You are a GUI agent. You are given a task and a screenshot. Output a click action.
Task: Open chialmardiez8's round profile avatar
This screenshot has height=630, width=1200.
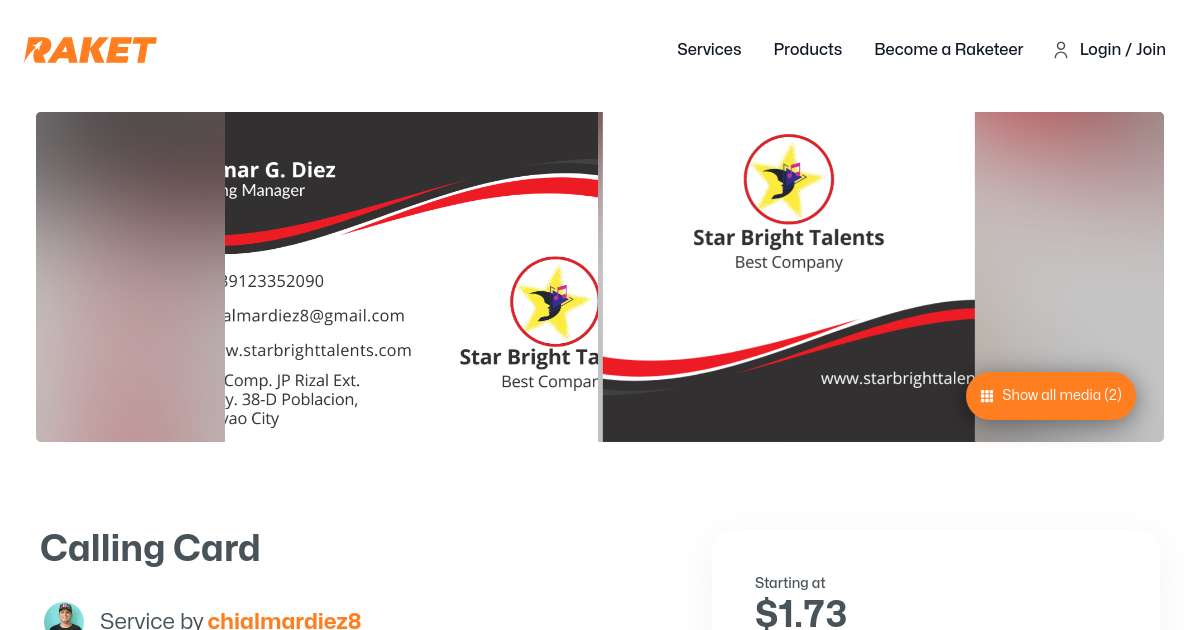tap(64, 616)
